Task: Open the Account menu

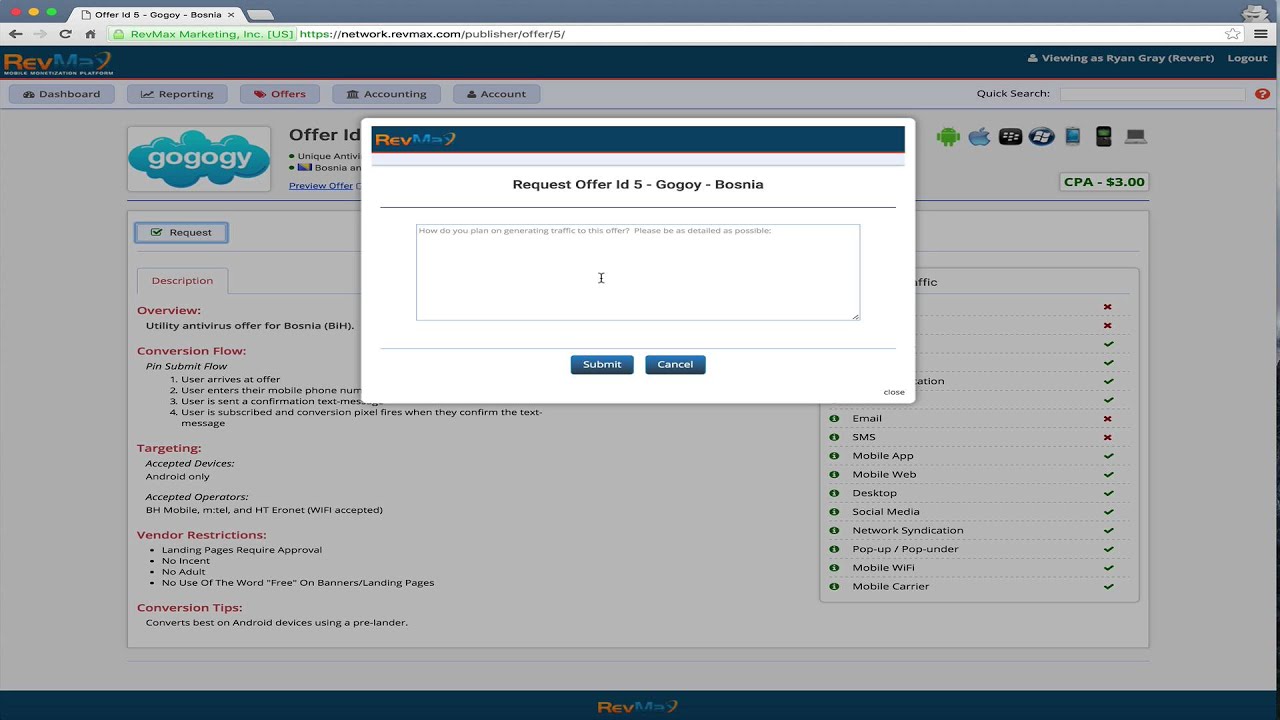Action: coord(497,94)
